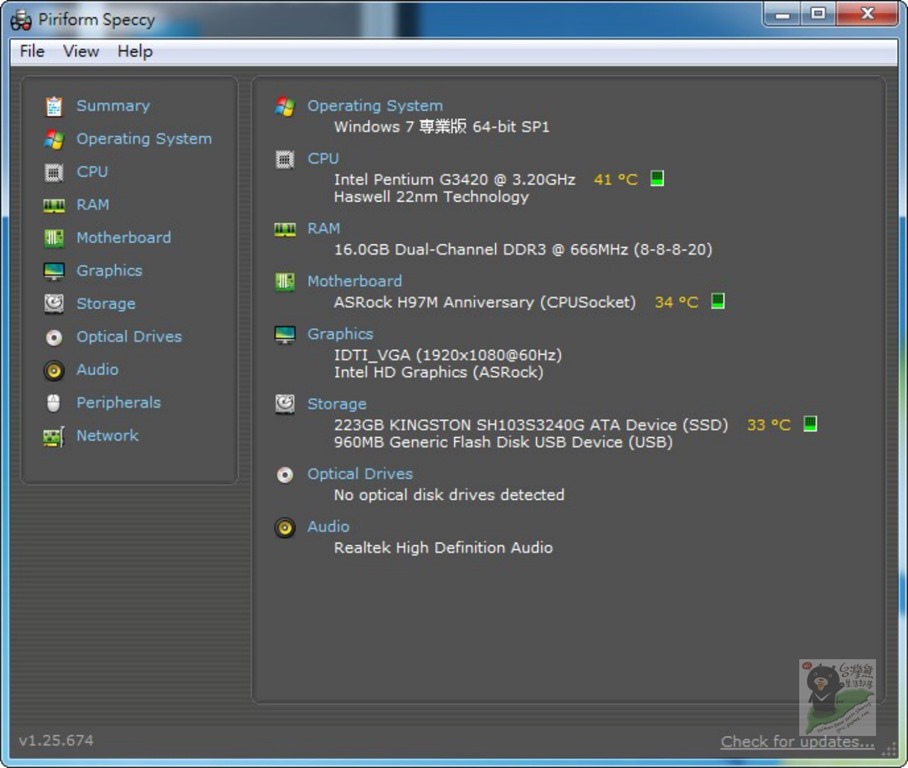Select RAM in the sidebar
908x768 pixels.
tap(93, 205)
